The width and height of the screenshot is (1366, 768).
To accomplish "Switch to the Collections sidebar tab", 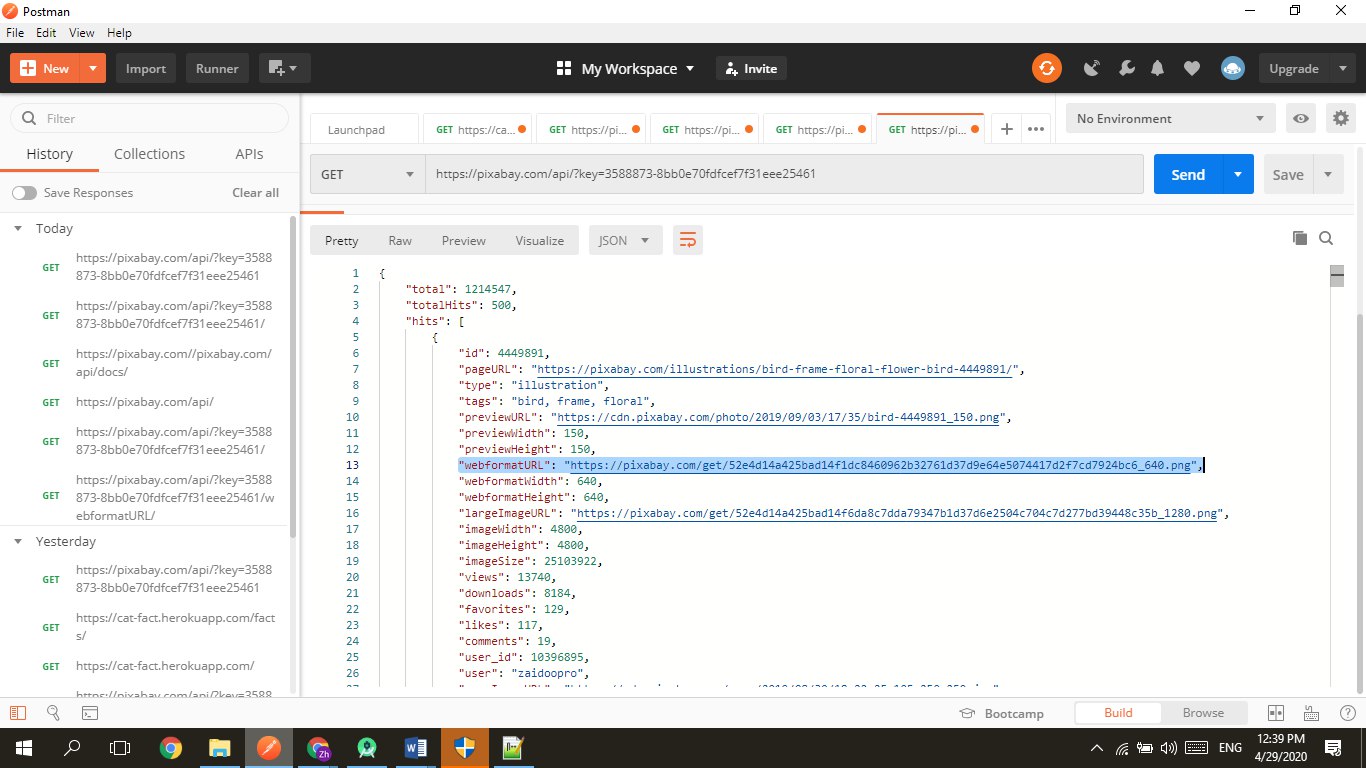I will pos(149,154).
